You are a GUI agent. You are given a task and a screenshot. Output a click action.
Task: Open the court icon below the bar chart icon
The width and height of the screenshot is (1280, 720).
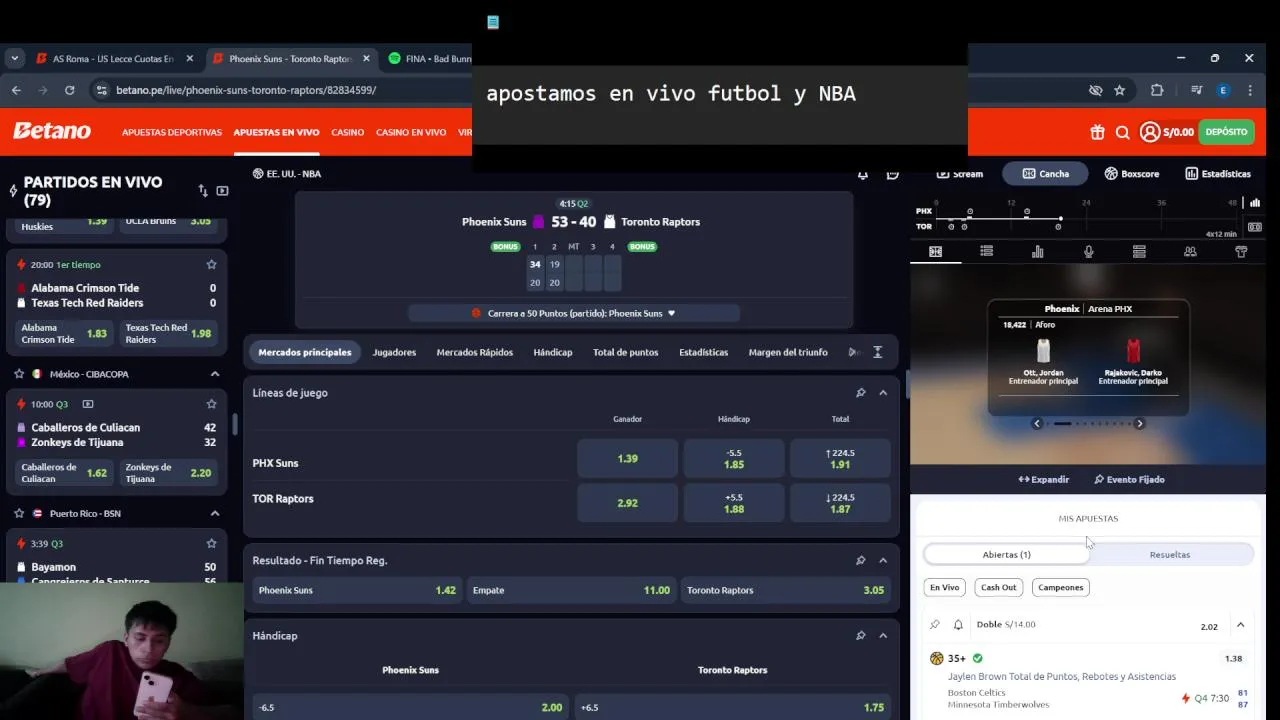click(x=1255, y=227)
